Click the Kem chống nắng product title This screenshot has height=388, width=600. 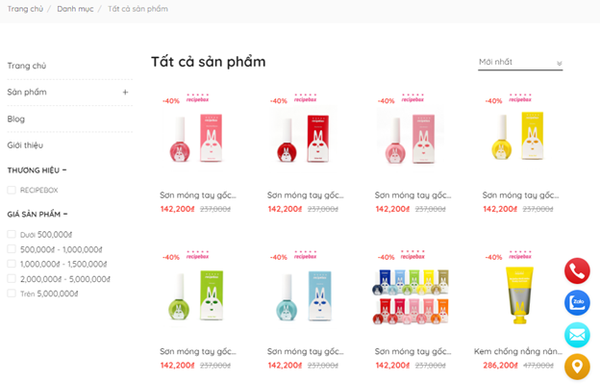point(518,351)
